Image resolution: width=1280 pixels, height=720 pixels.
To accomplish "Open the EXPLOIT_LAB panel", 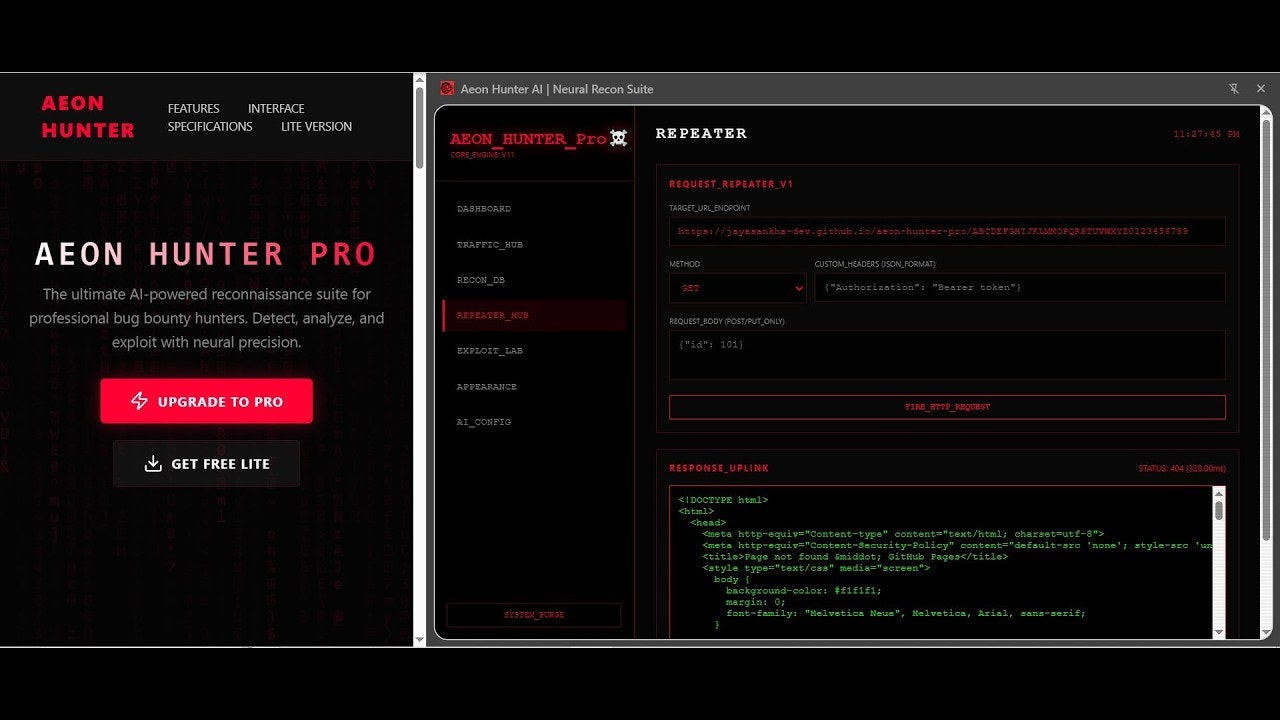I will pyautogui.click(x=489, y=350).
